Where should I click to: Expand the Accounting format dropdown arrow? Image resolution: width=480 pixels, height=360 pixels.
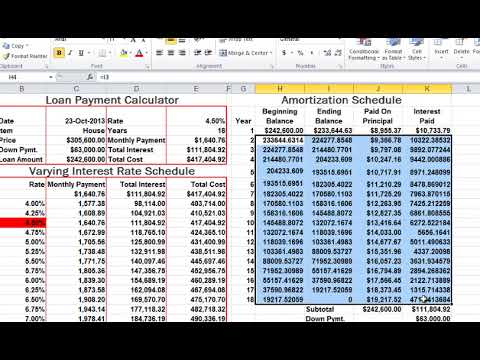point(291,53)
